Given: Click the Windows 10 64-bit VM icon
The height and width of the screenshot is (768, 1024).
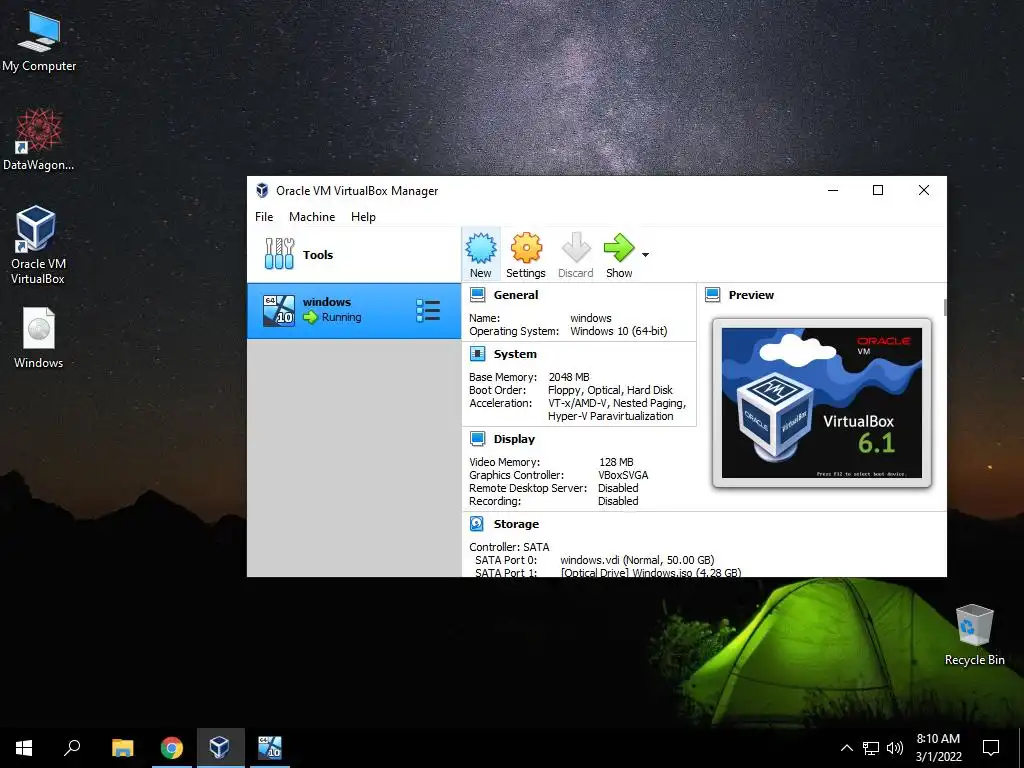Looking at the screenshot, I should coord(279,310).
